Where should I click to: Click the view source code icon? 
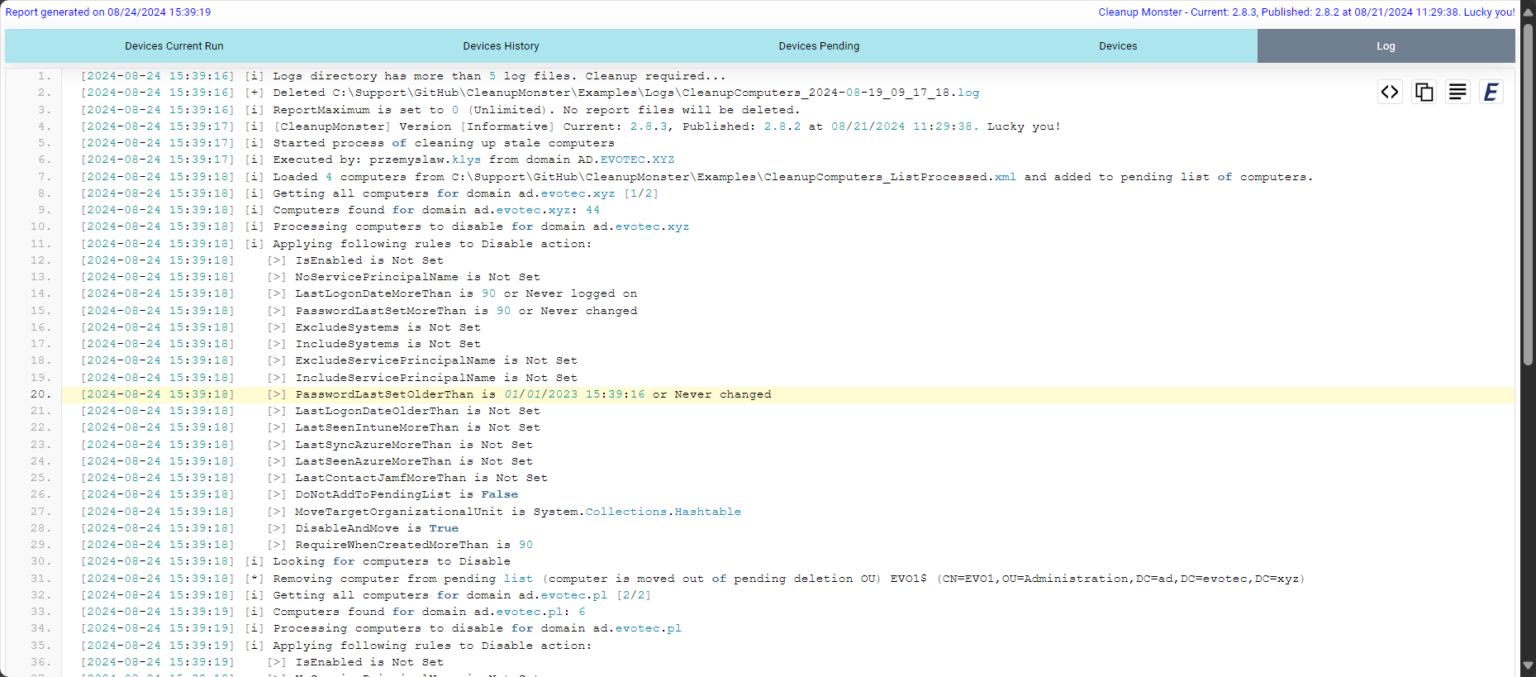tap(1389, 91)
